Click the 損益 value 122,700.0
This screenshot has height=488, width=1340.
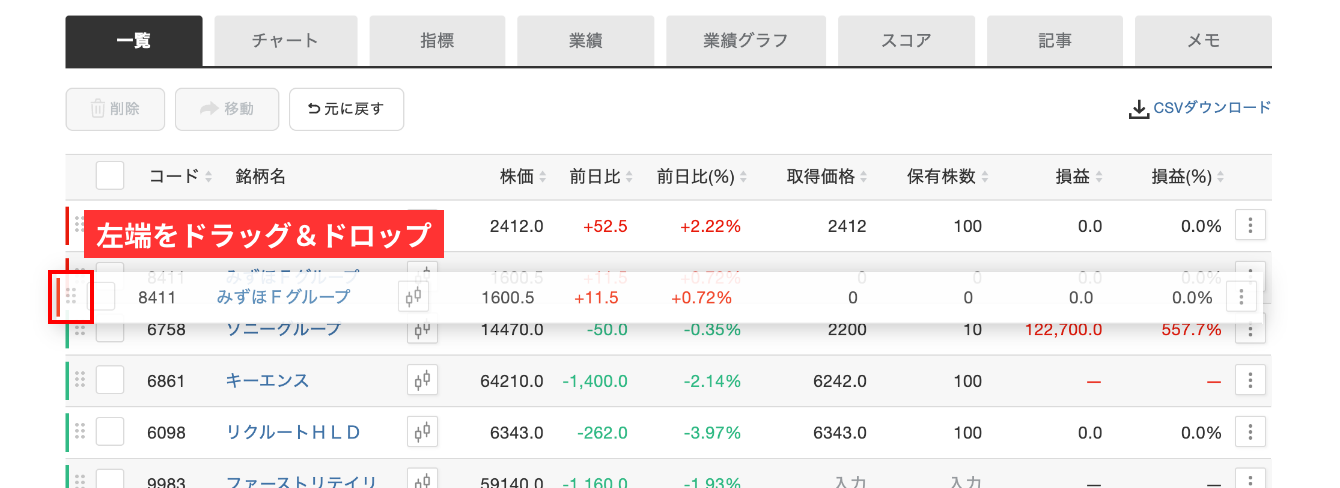[1064, 329]
